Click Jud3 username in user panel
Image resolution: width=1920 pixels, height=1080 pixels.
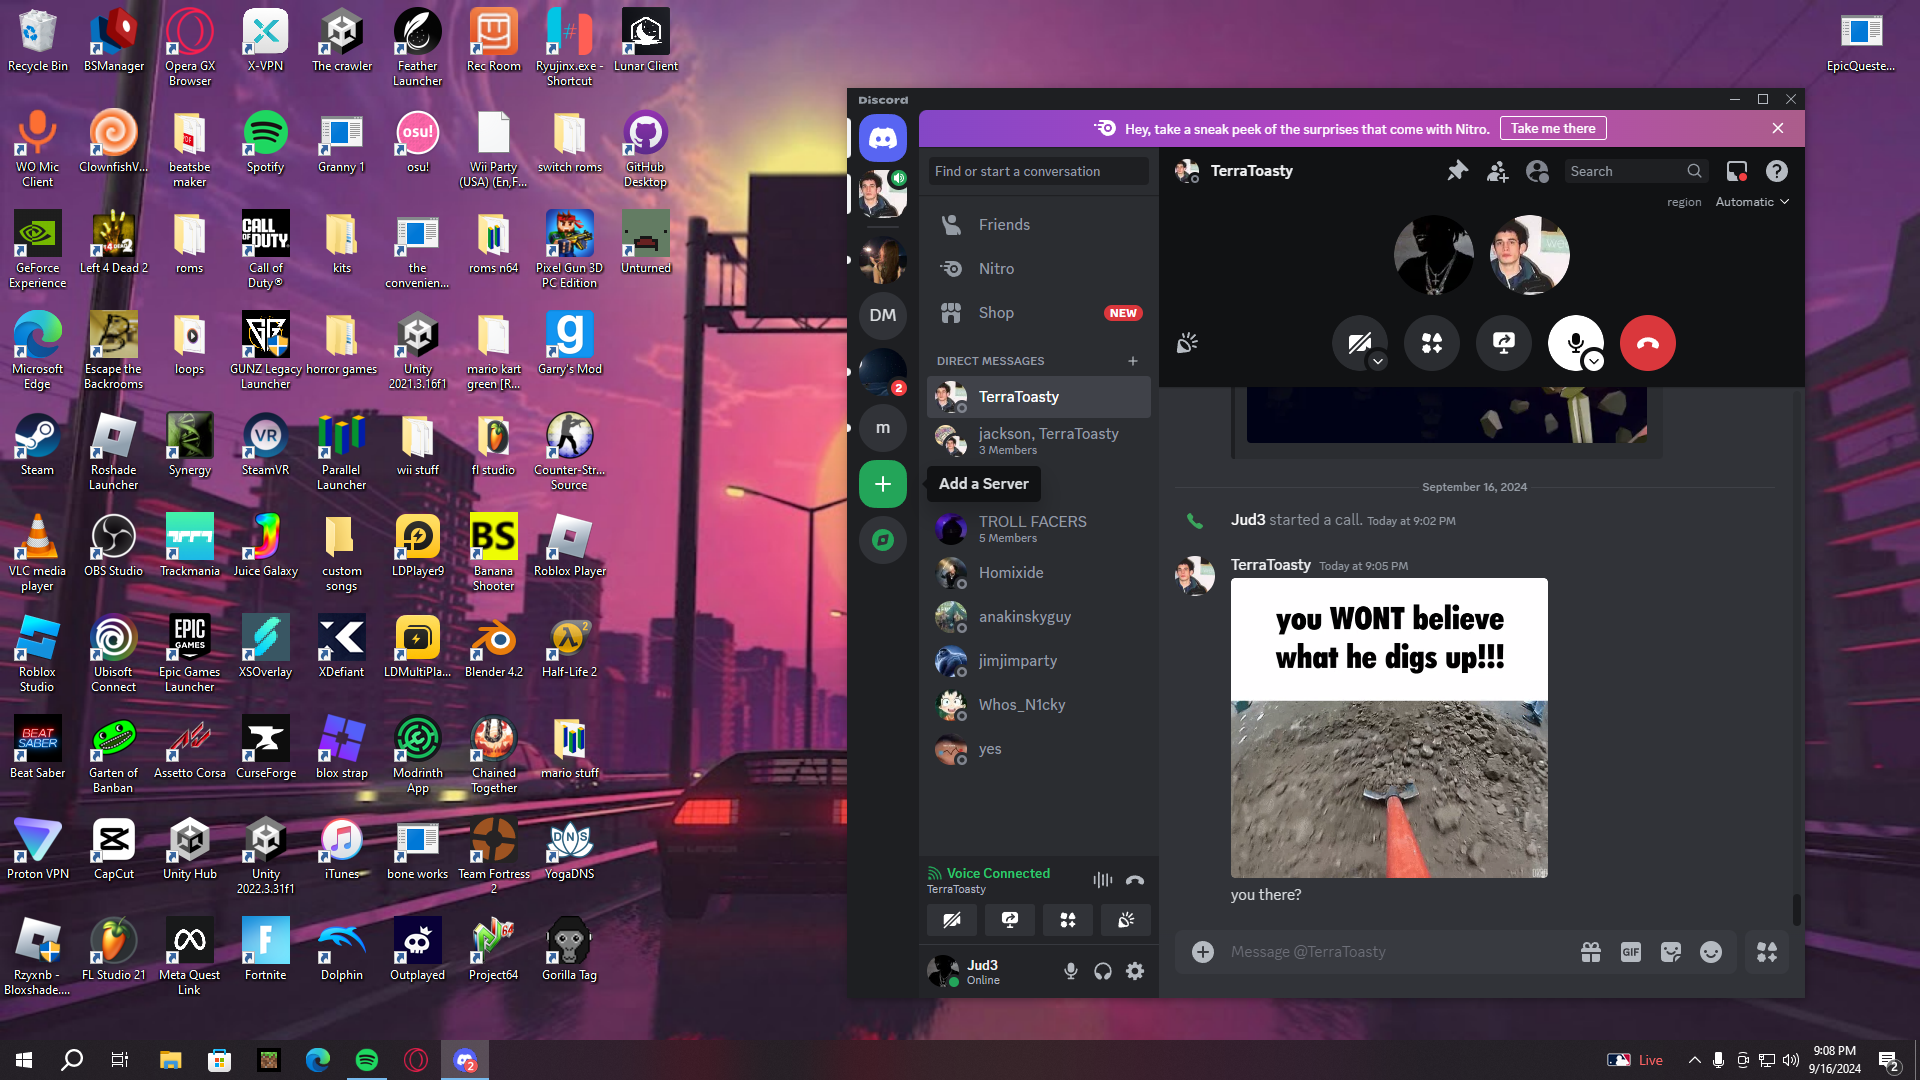(982, 965)
